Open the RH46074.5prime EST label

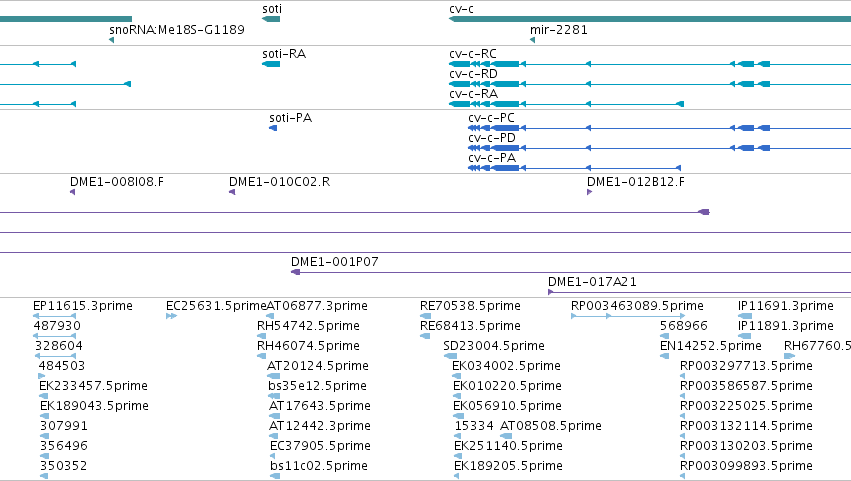[x=308, y=346]
